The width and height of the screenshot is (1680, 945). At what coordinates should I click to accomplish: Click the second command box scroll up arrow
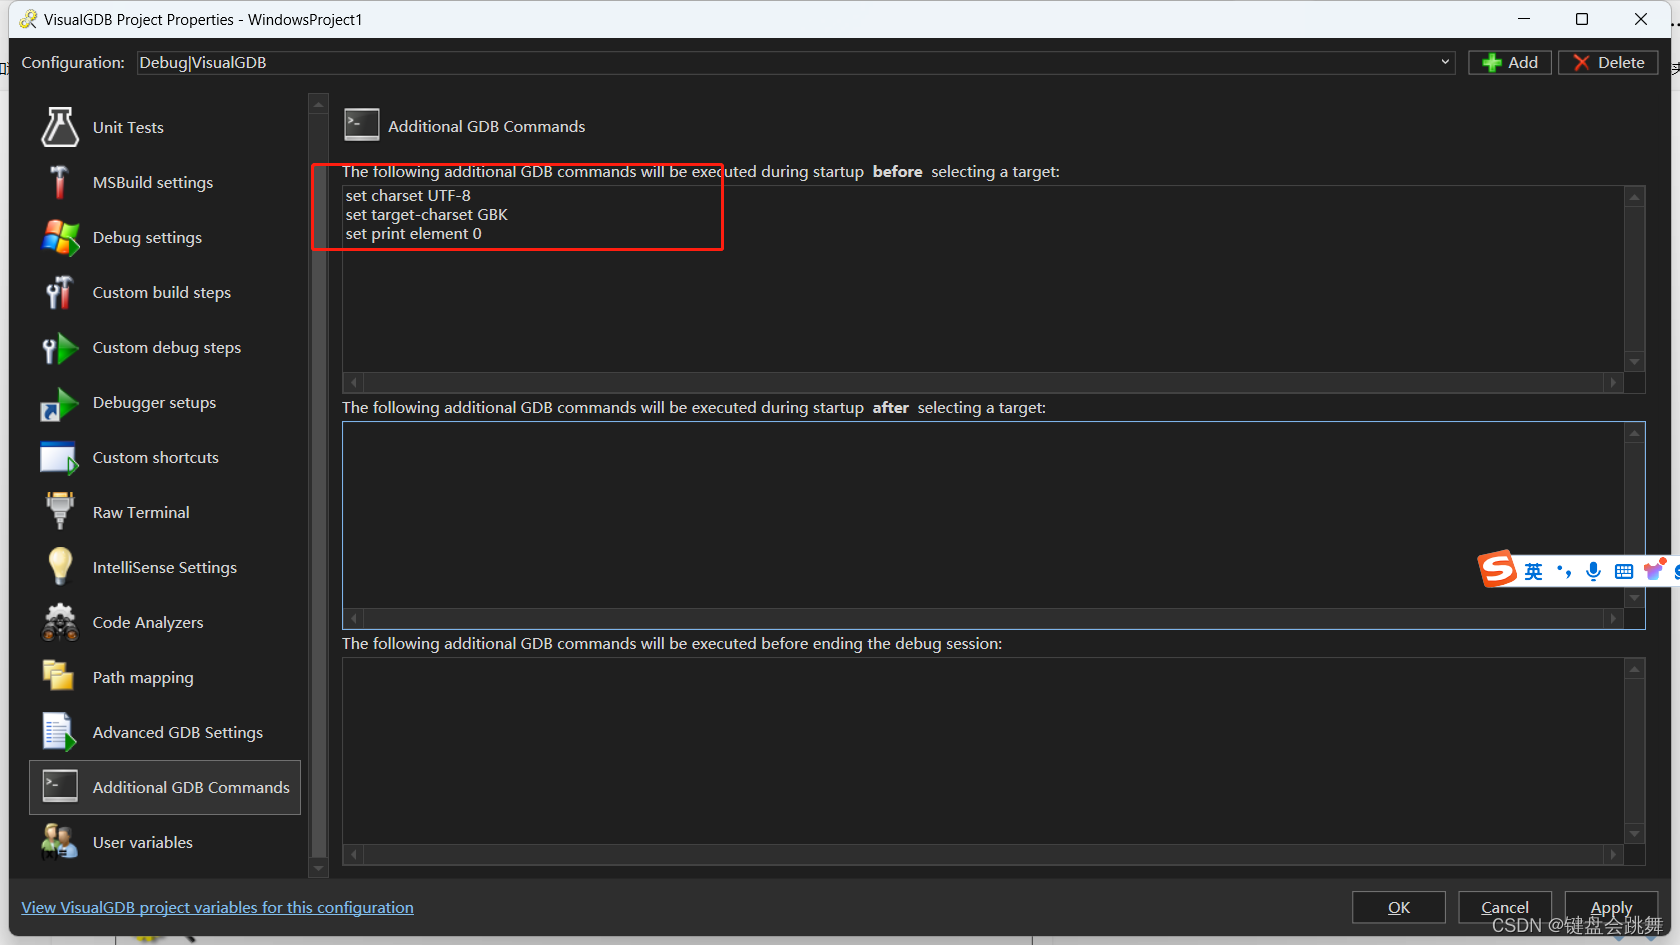pyautogui.click(x=1635, y=433)
